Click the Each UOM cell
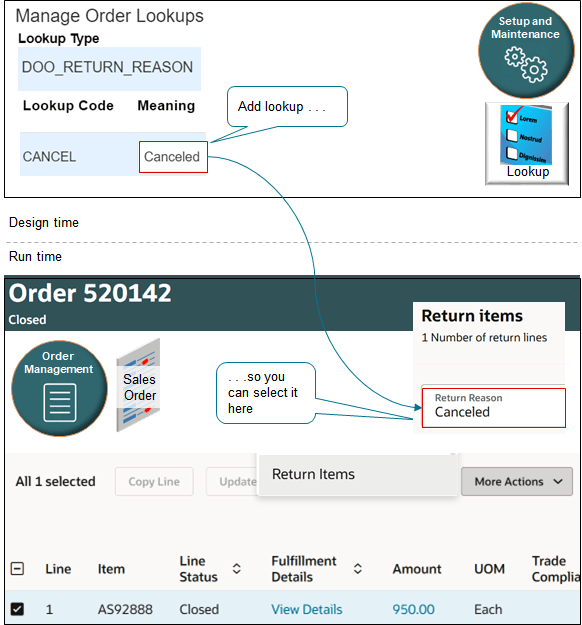 488,609
